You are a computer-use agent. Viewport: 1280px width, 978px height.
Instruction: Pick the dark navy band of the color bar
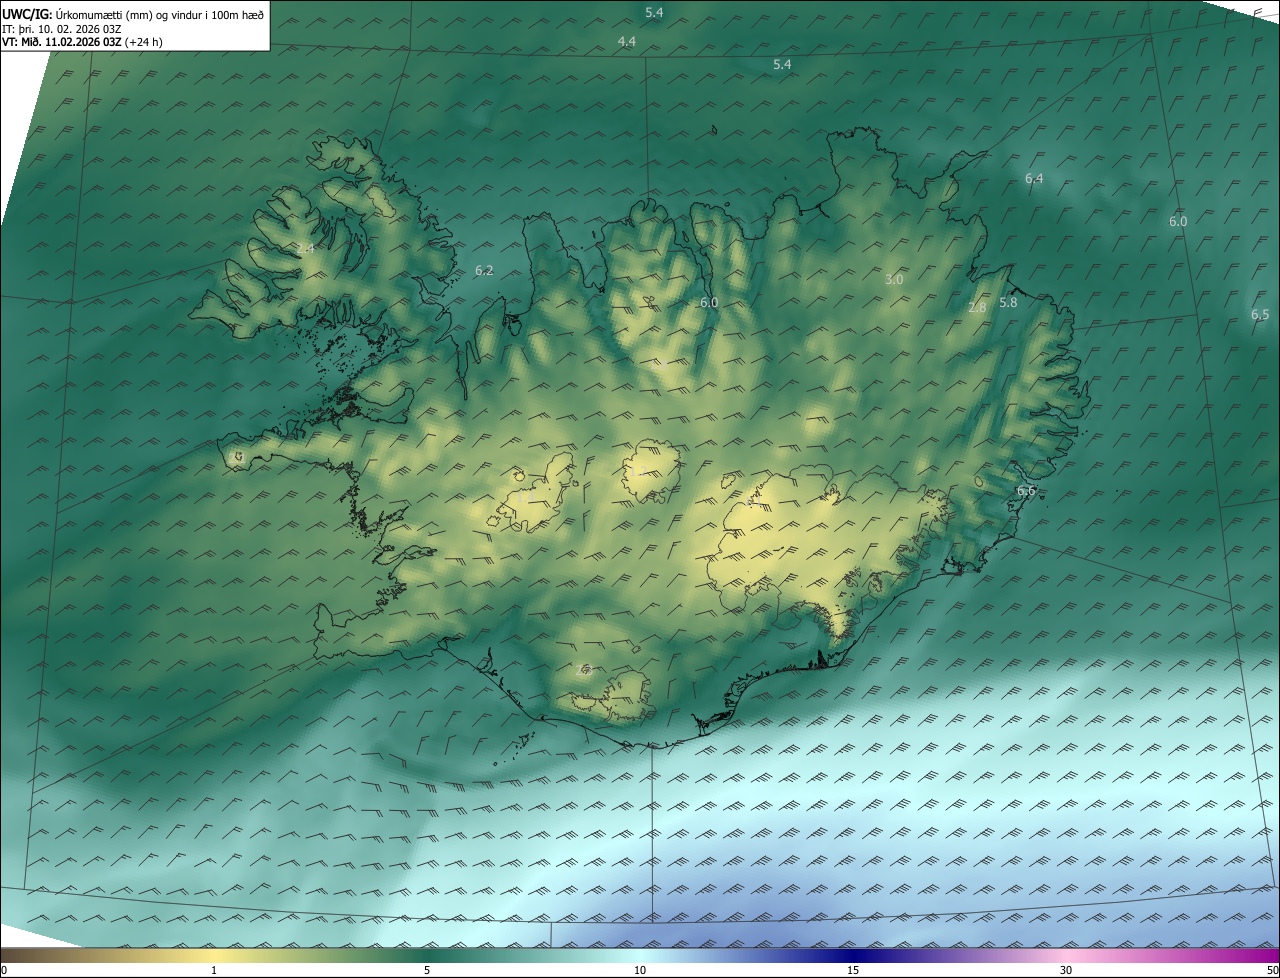[853, 955]
